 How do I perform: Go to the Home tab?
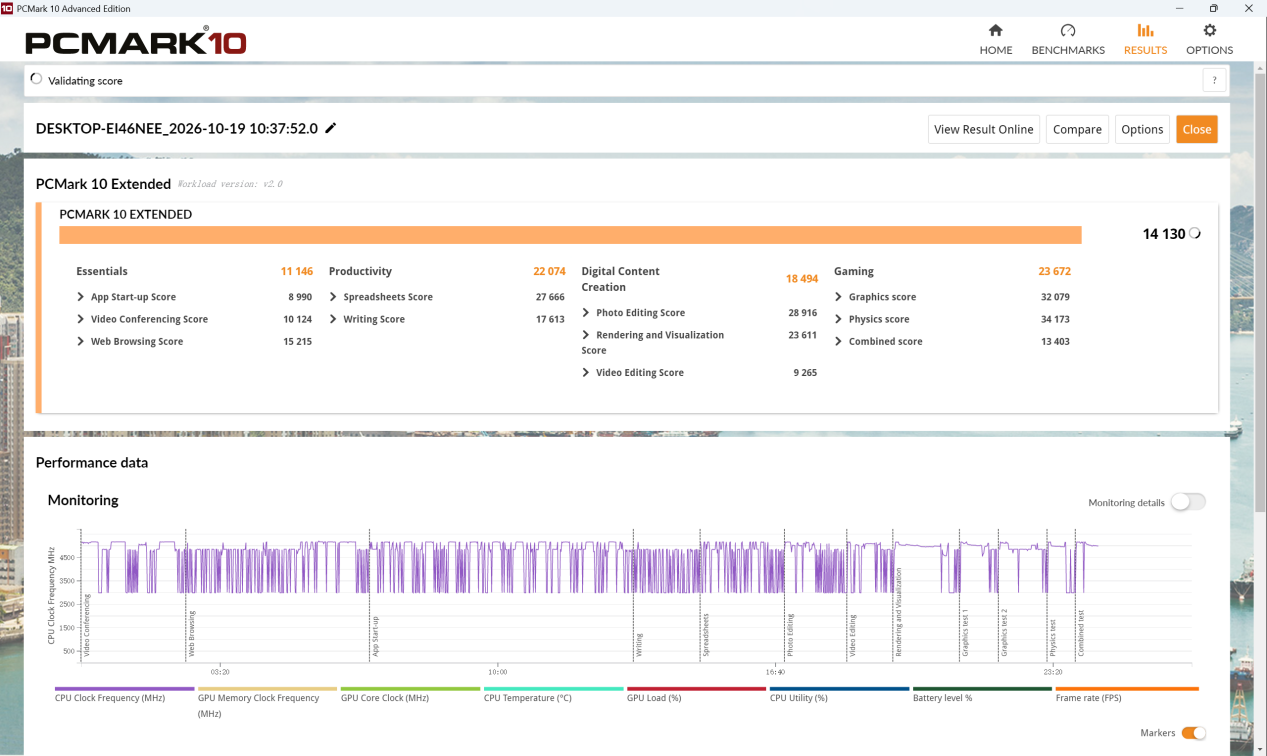point(996,39)
